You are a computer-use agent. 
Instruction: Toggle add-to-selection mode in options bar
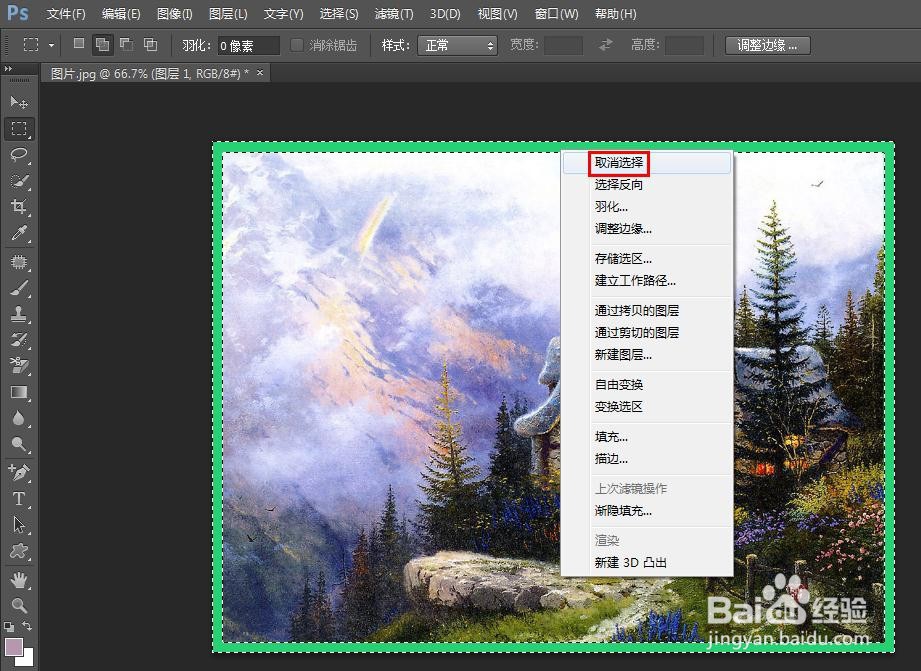point(101,44)
